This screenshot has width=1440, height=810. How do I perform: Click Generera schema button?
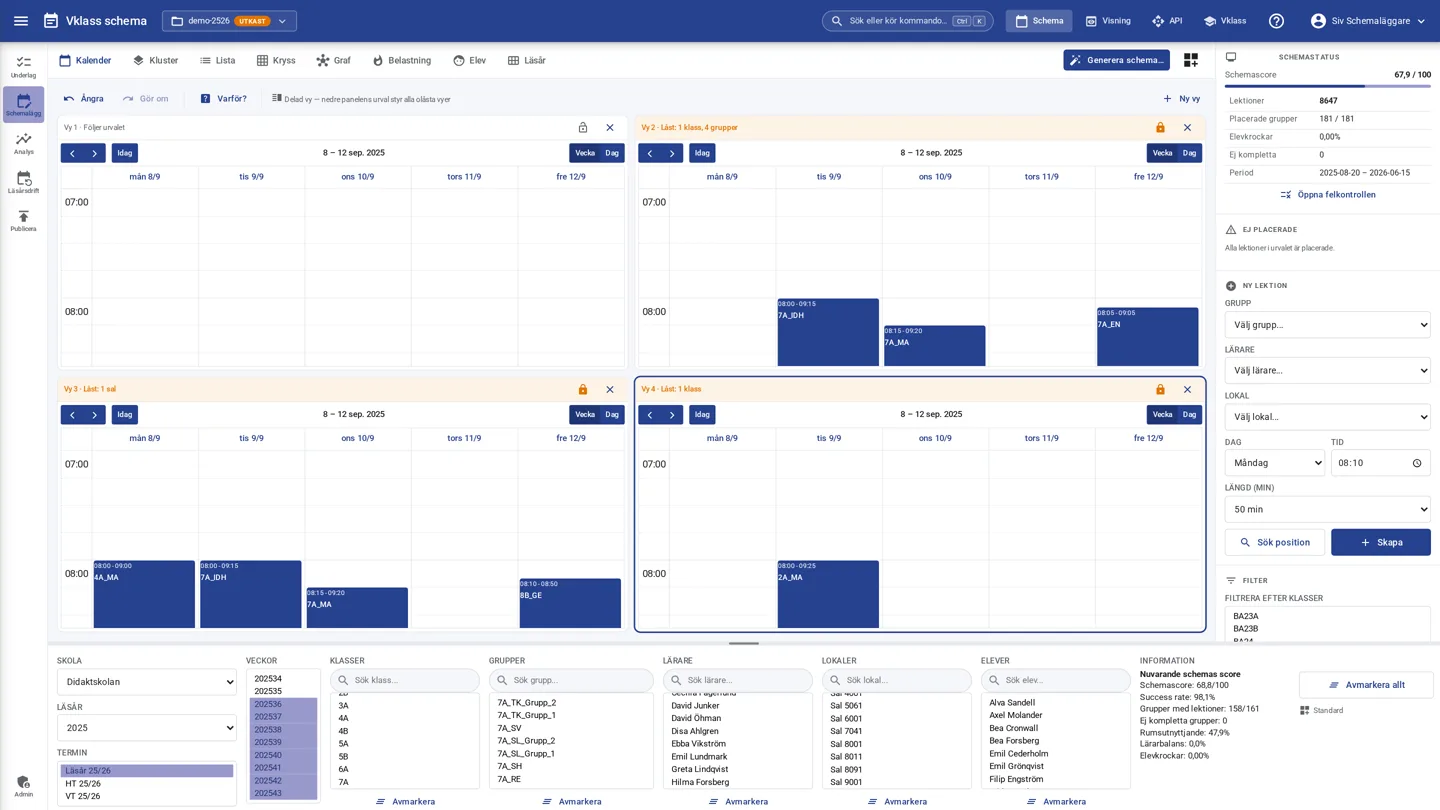[x=1116, y=60]
